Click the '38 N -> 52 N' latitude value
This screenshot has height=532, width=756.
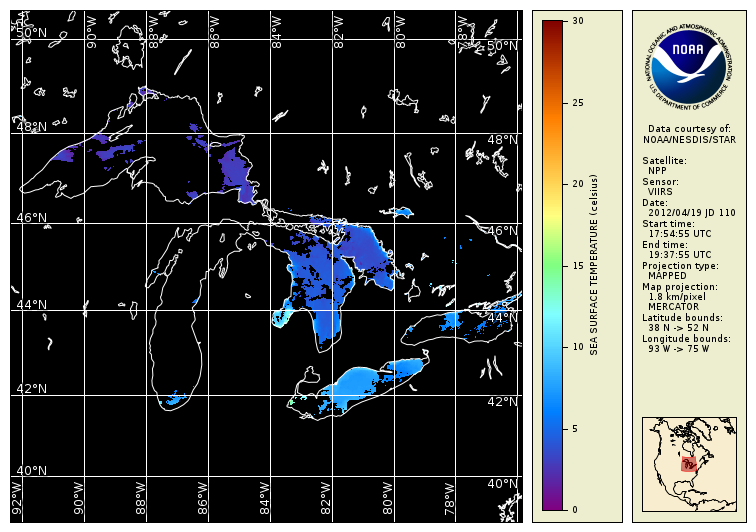point(679,328)
